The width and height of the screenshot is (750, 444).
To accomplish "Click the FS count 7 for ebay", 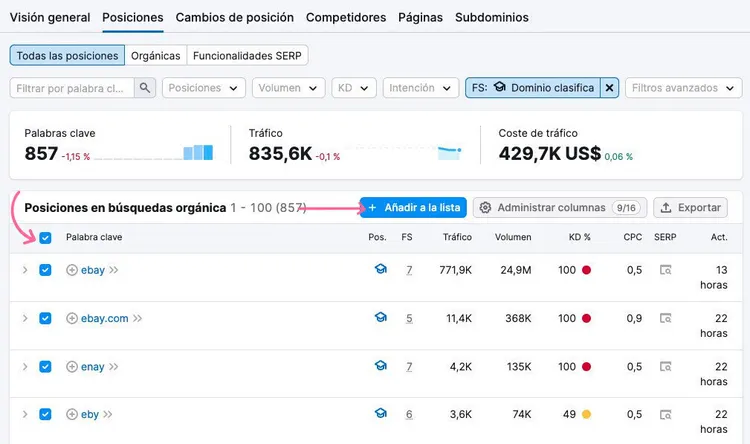I will [x=409, y=270].
